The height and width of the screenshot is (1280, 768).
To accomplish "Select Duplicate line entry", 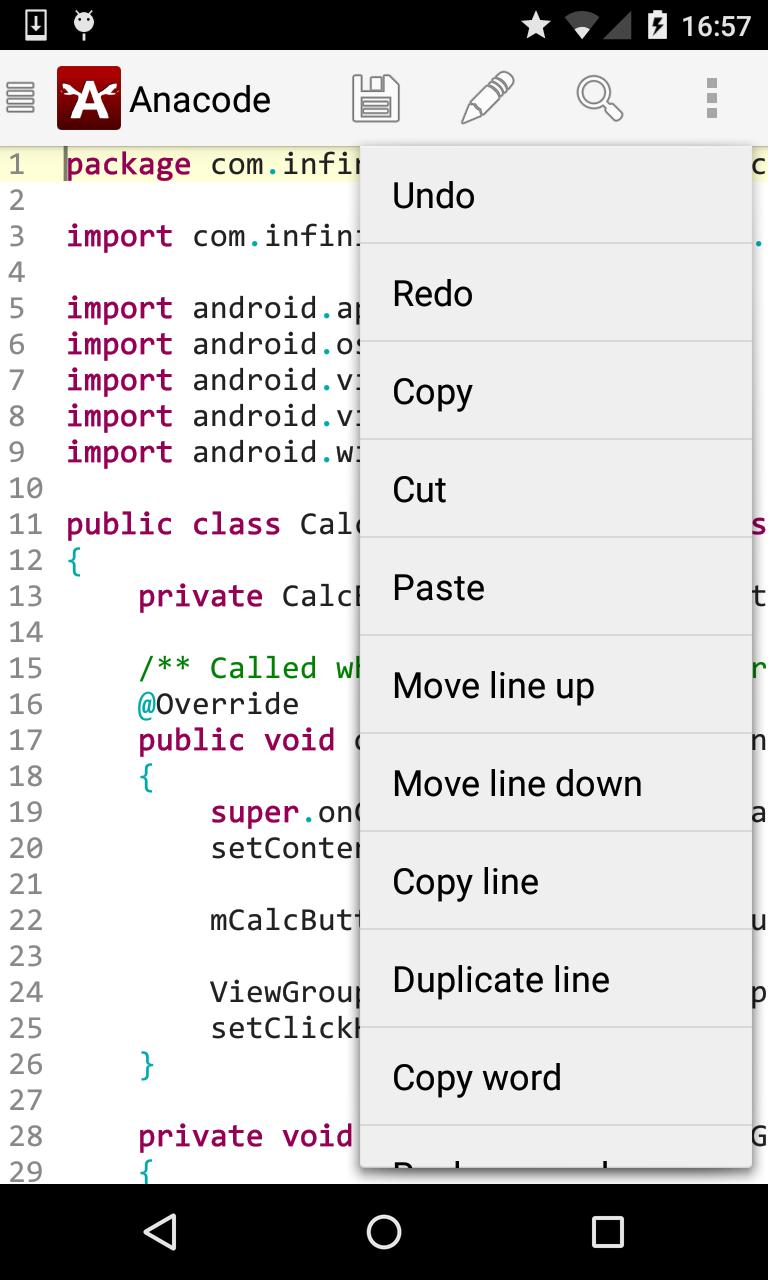I will [555, 980].
